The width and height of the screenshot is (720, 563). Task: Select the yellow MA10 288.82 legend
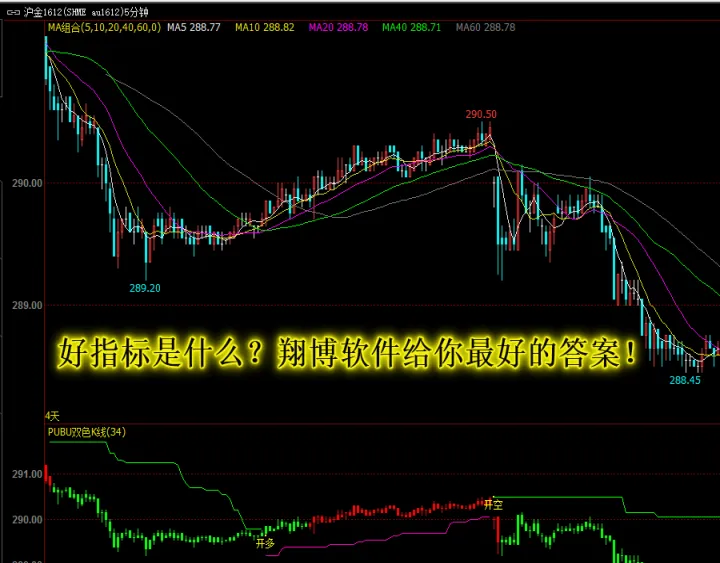click(264, 27)
